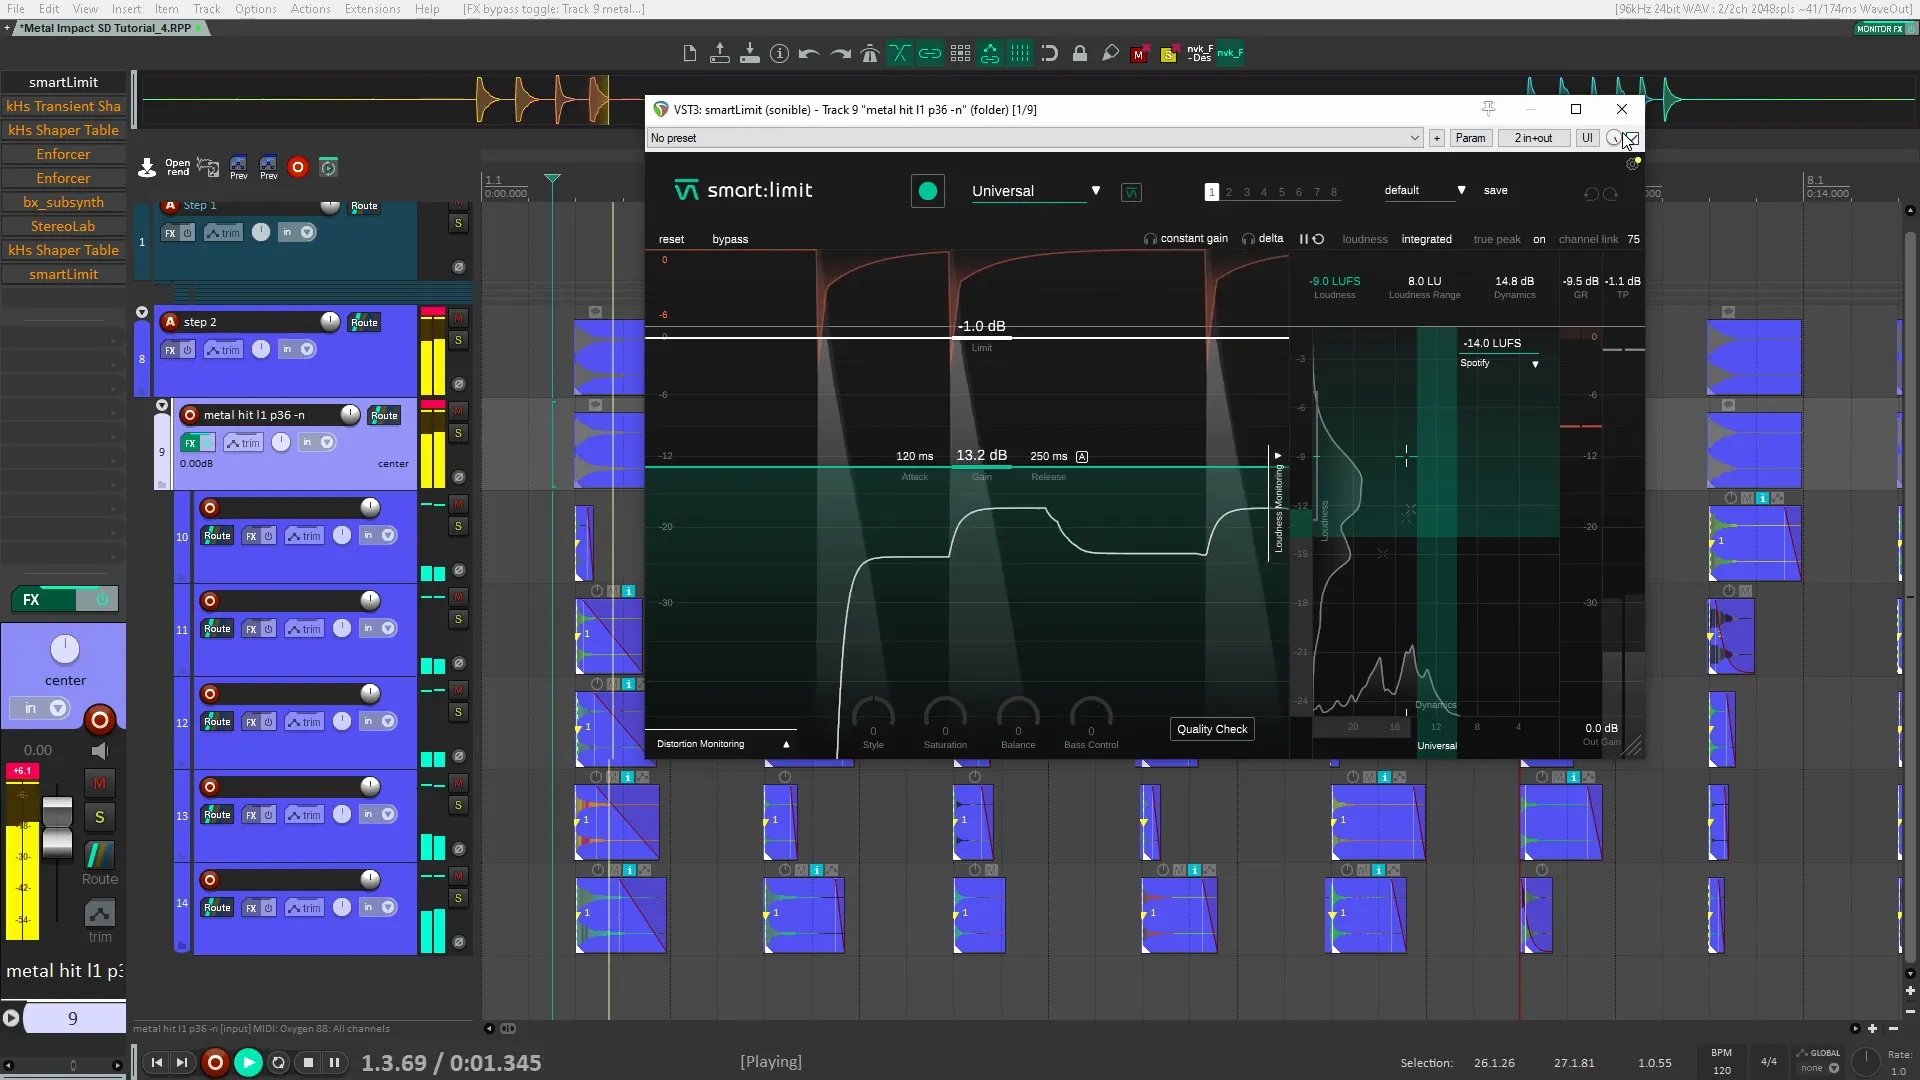Open smartLimit preset dropdown No preset
Image resolution: width=1920 pixels, height=1080 pixels.
coord(1035,138)
